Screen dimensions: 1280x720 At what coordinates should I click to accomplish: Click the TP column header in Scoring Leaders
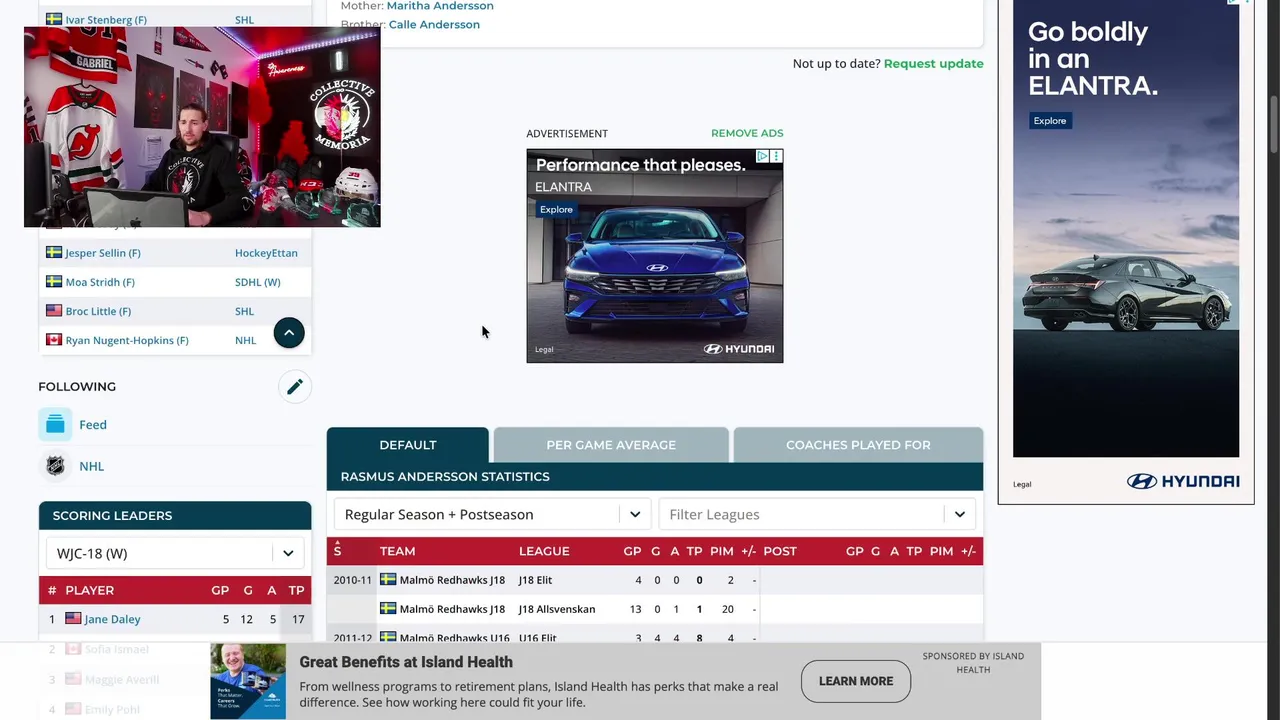[296, 590]
